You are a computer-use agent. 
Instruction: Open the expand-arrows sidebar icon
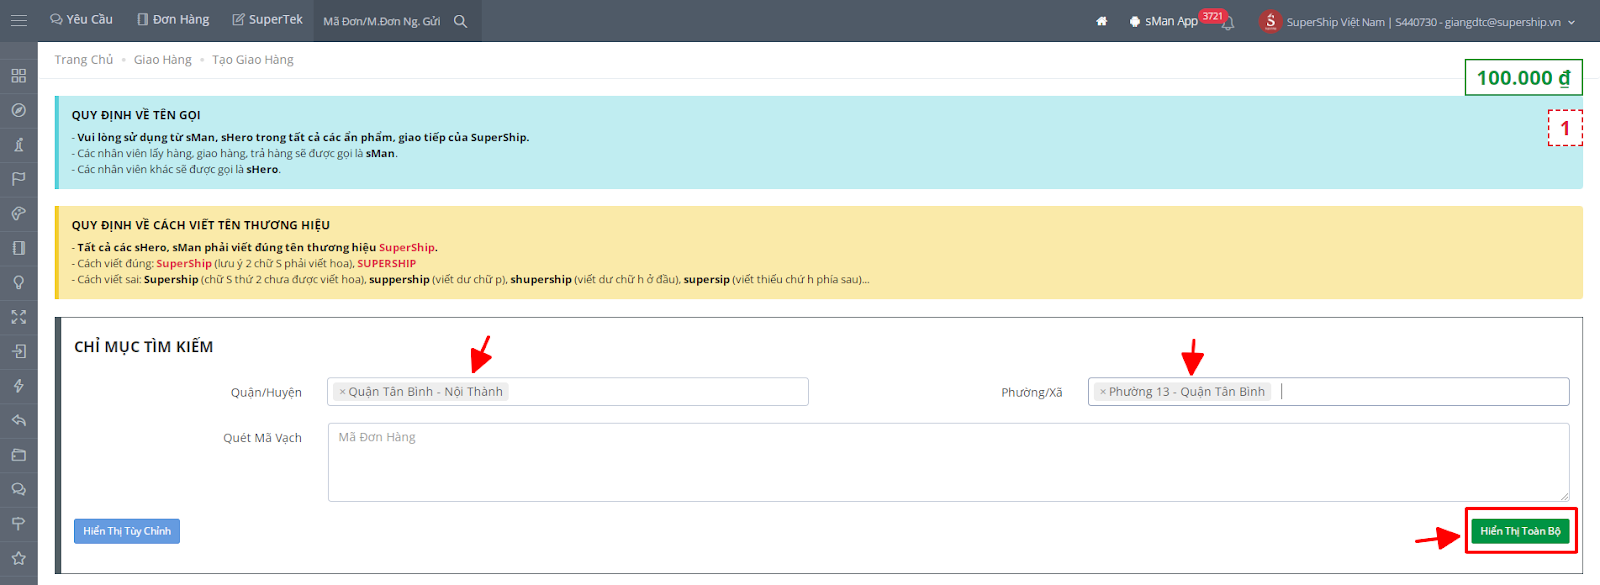point(18,317)
